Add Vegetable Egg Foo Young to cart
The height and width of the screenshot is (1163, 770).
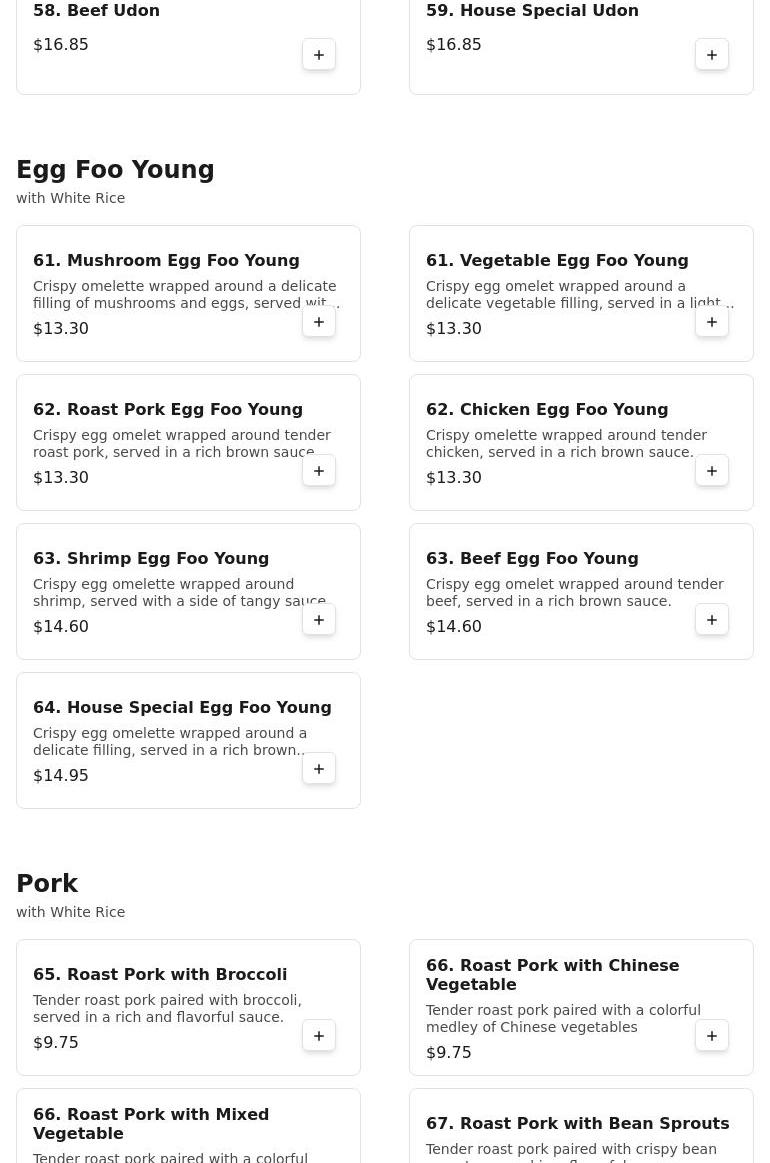click(x=711, y=322)
